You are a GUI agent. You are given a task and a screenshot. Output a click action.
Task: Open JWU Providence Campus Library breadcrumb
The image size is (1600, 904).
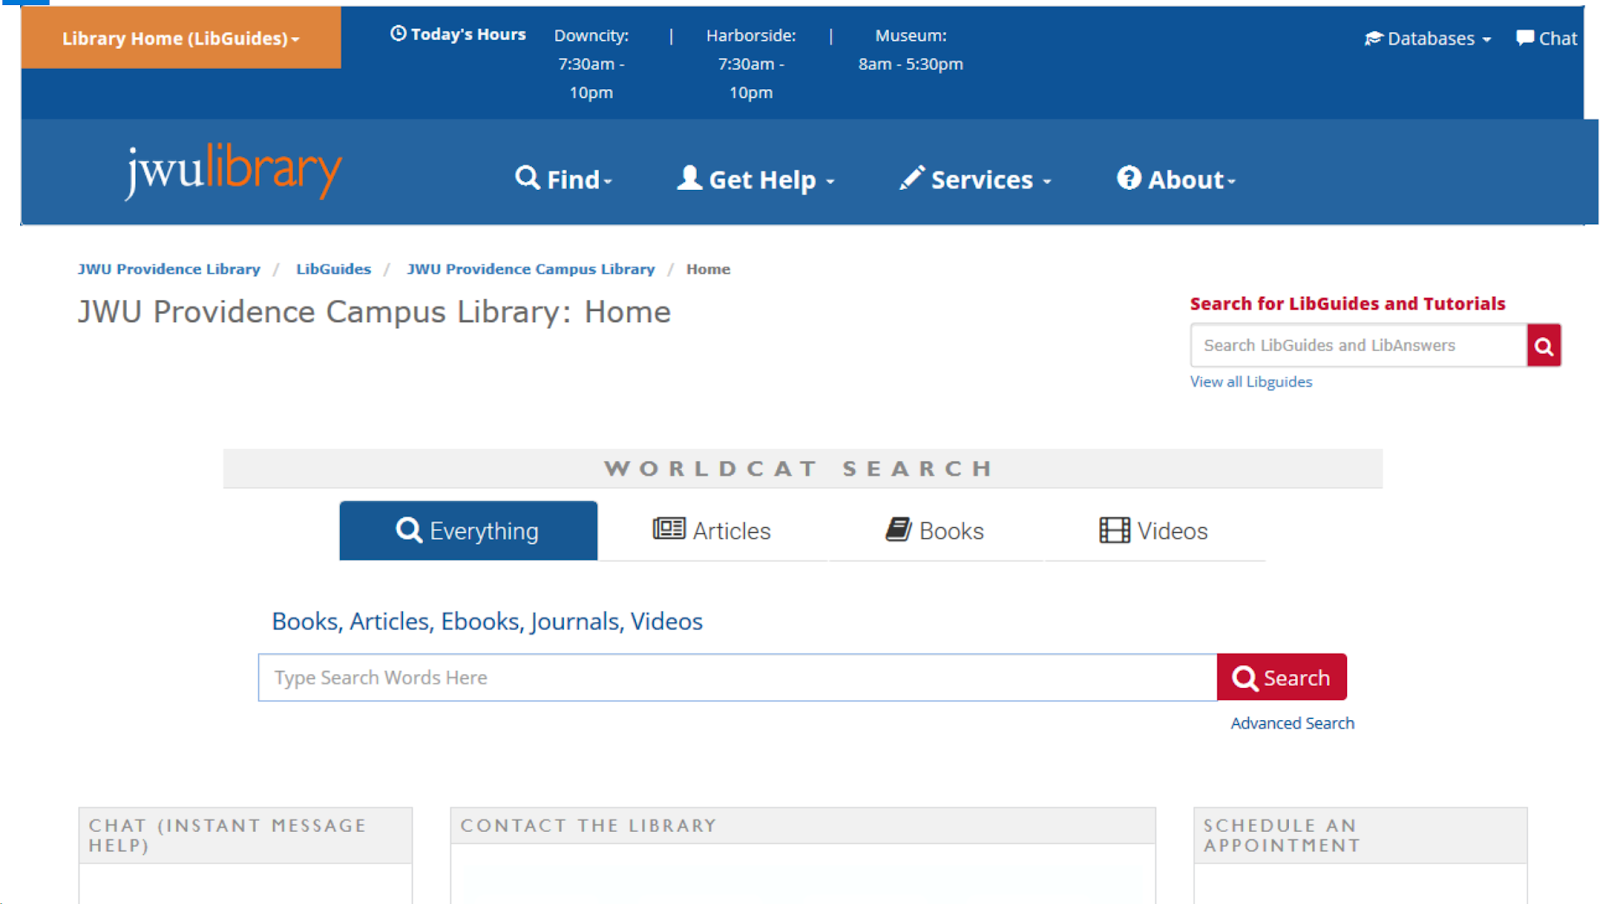point(531,269)
